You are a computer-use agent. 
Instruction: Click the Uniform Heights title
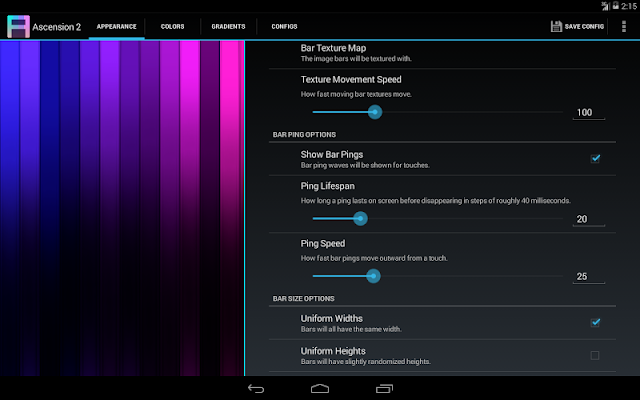(x=333, y=351)
